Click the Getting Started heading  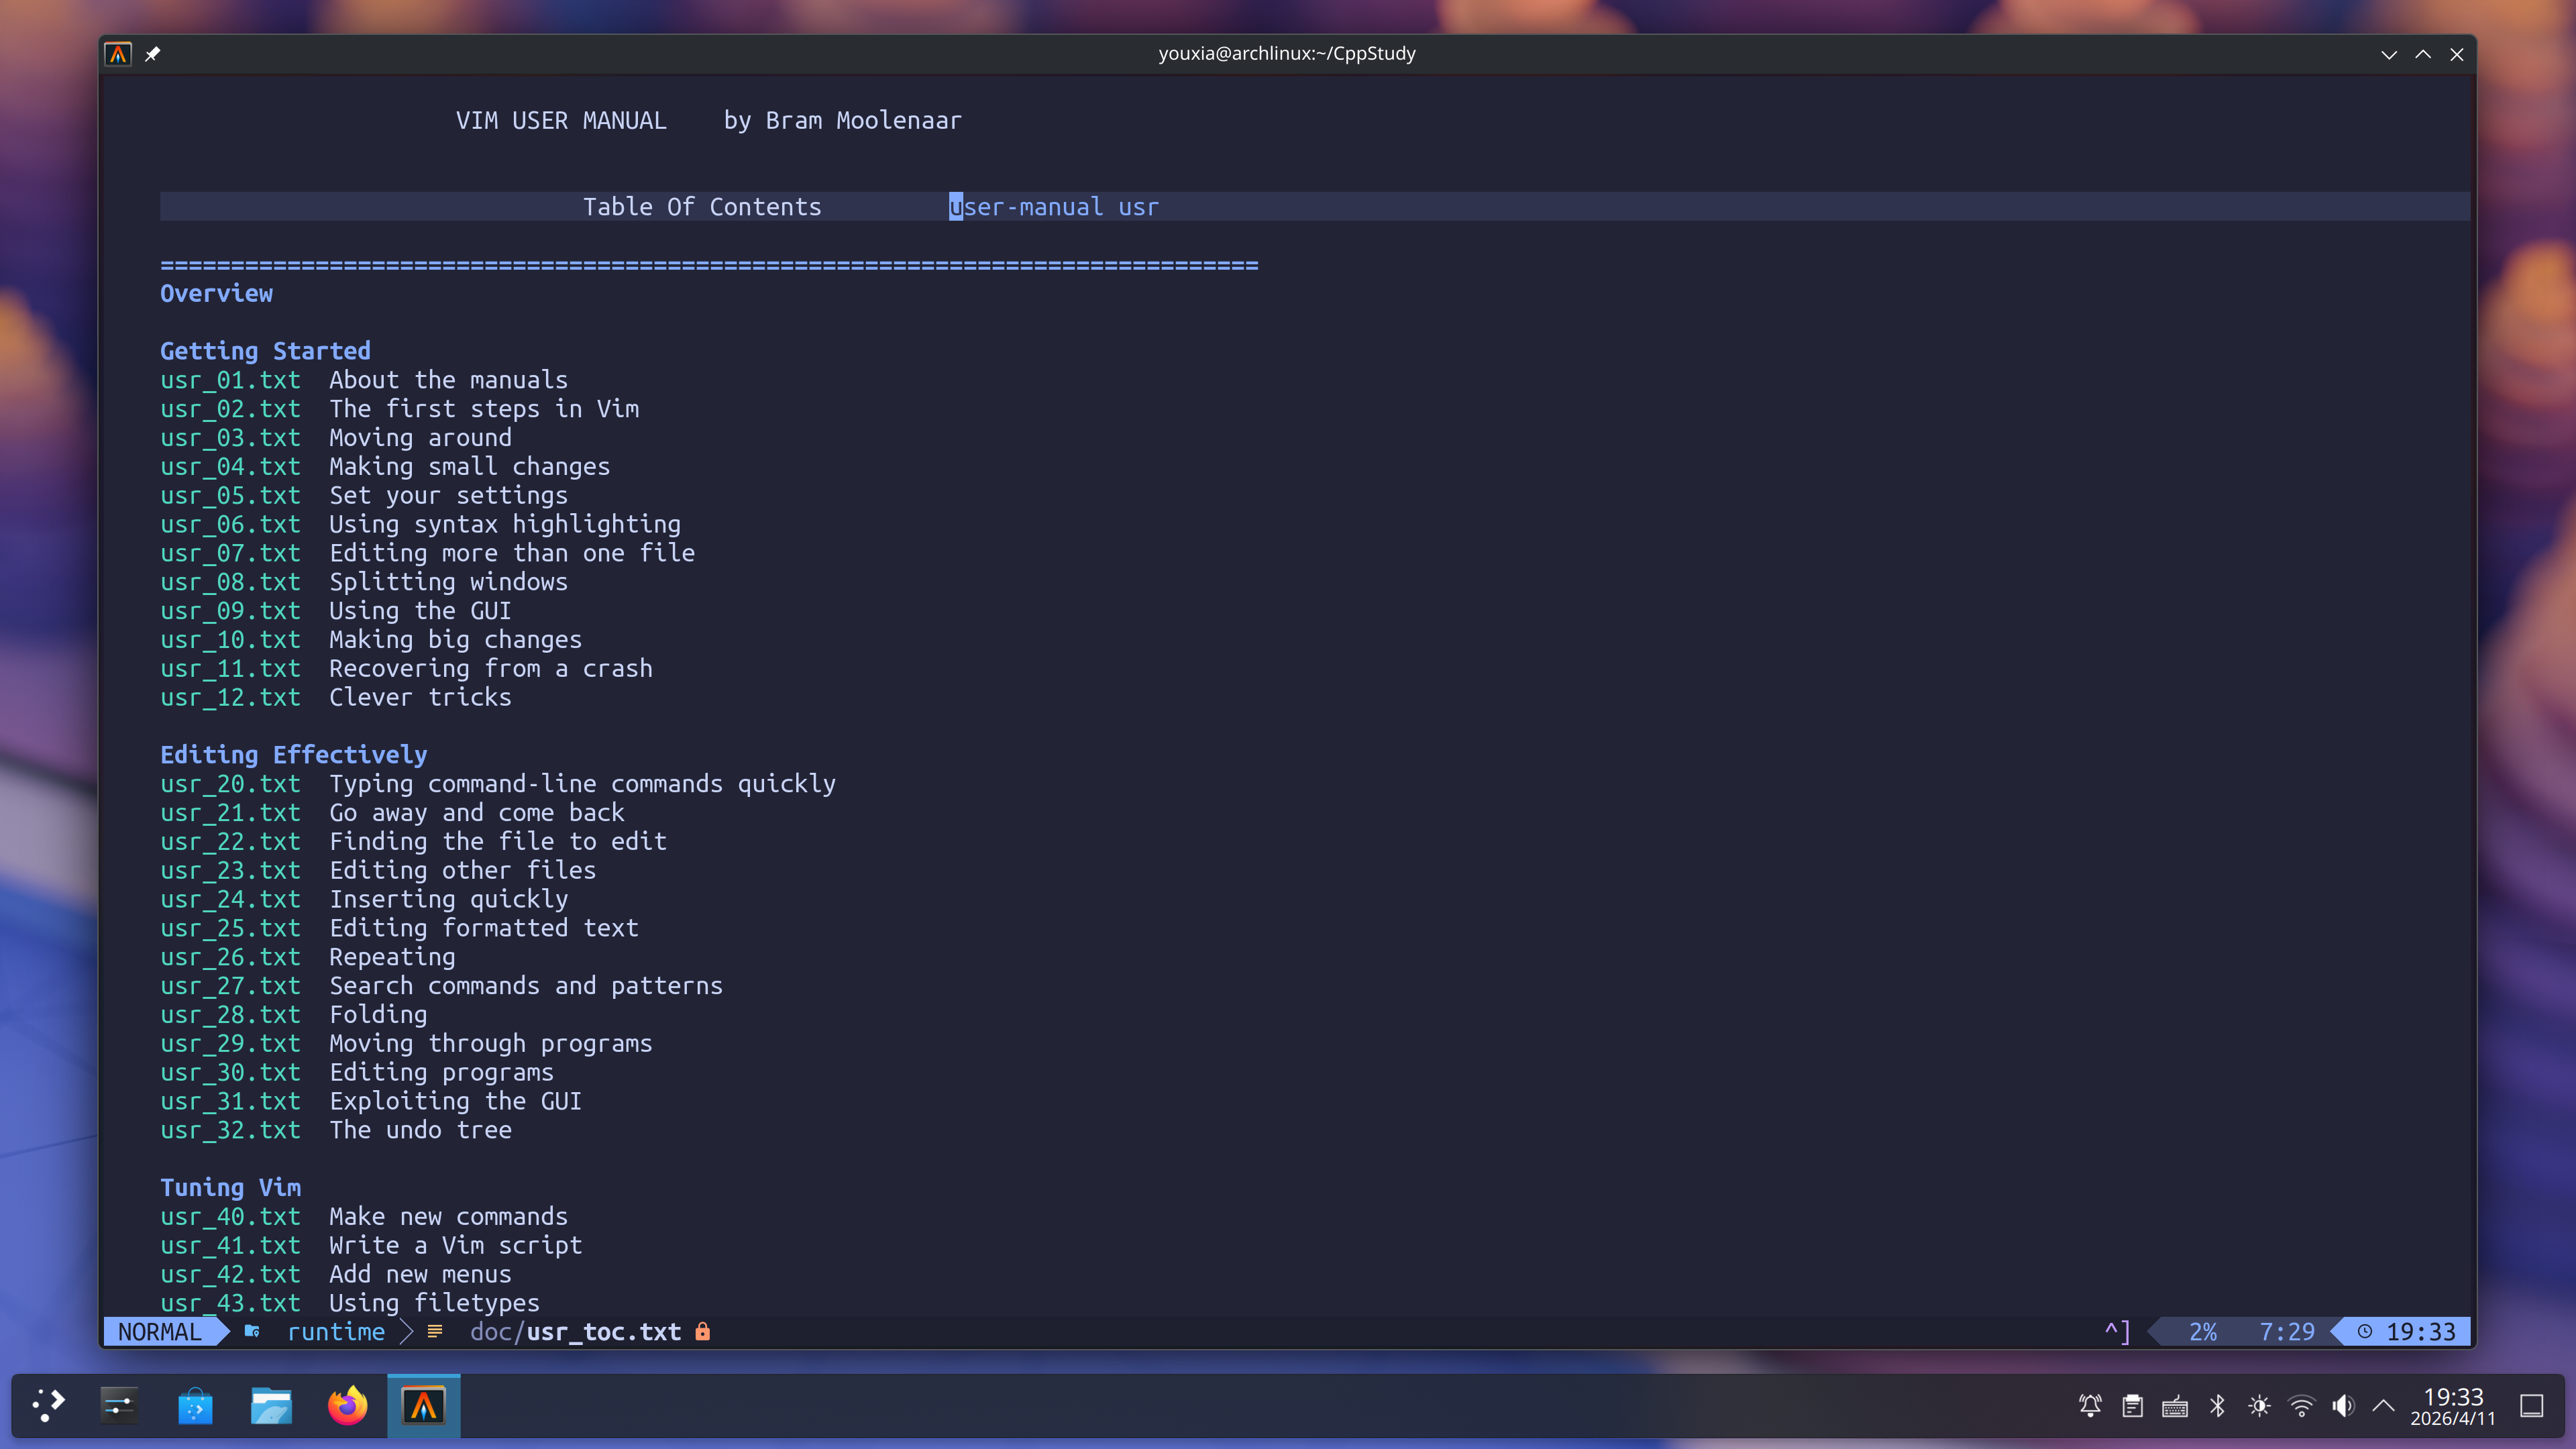[265, 351]
